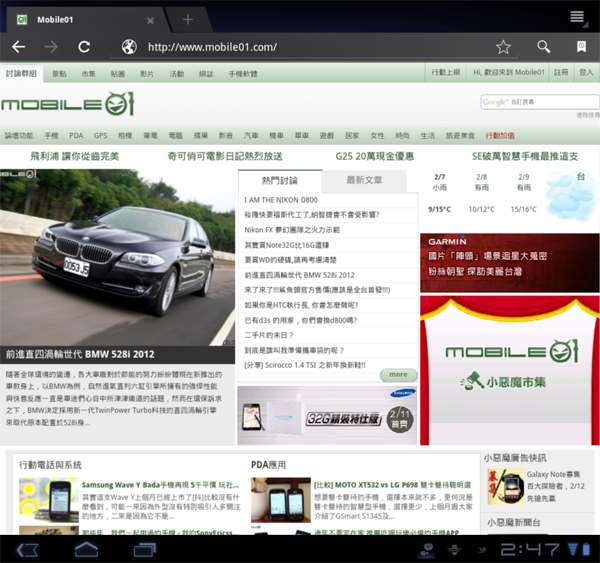Open the MOTO XT532 vs LG P698 article

[x=392, y=485]
